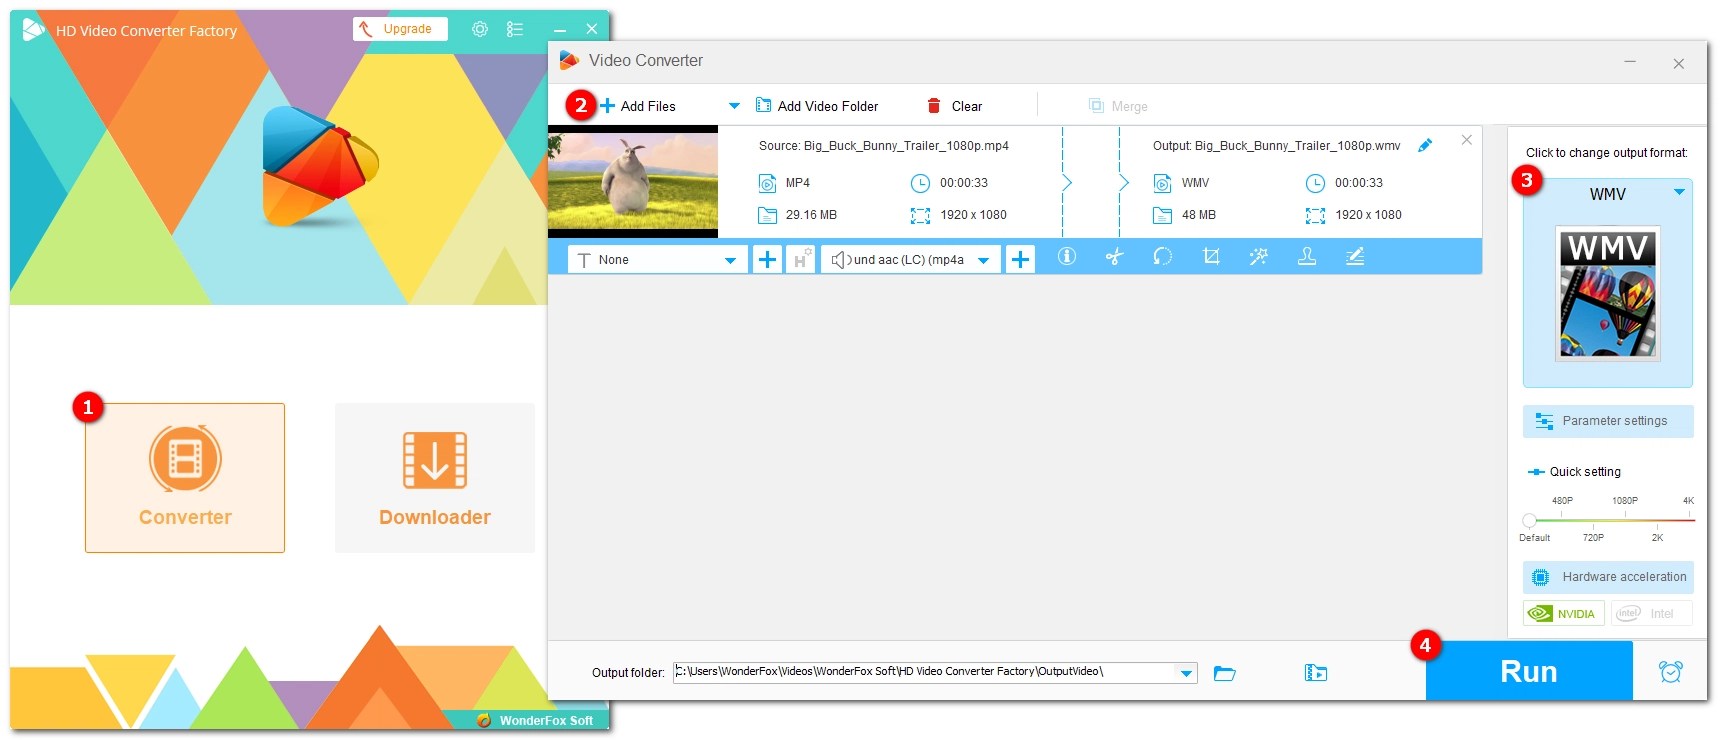Open the Effects magic wand tool
This screenshot has width=1720, height=740.
[1259, 257]
